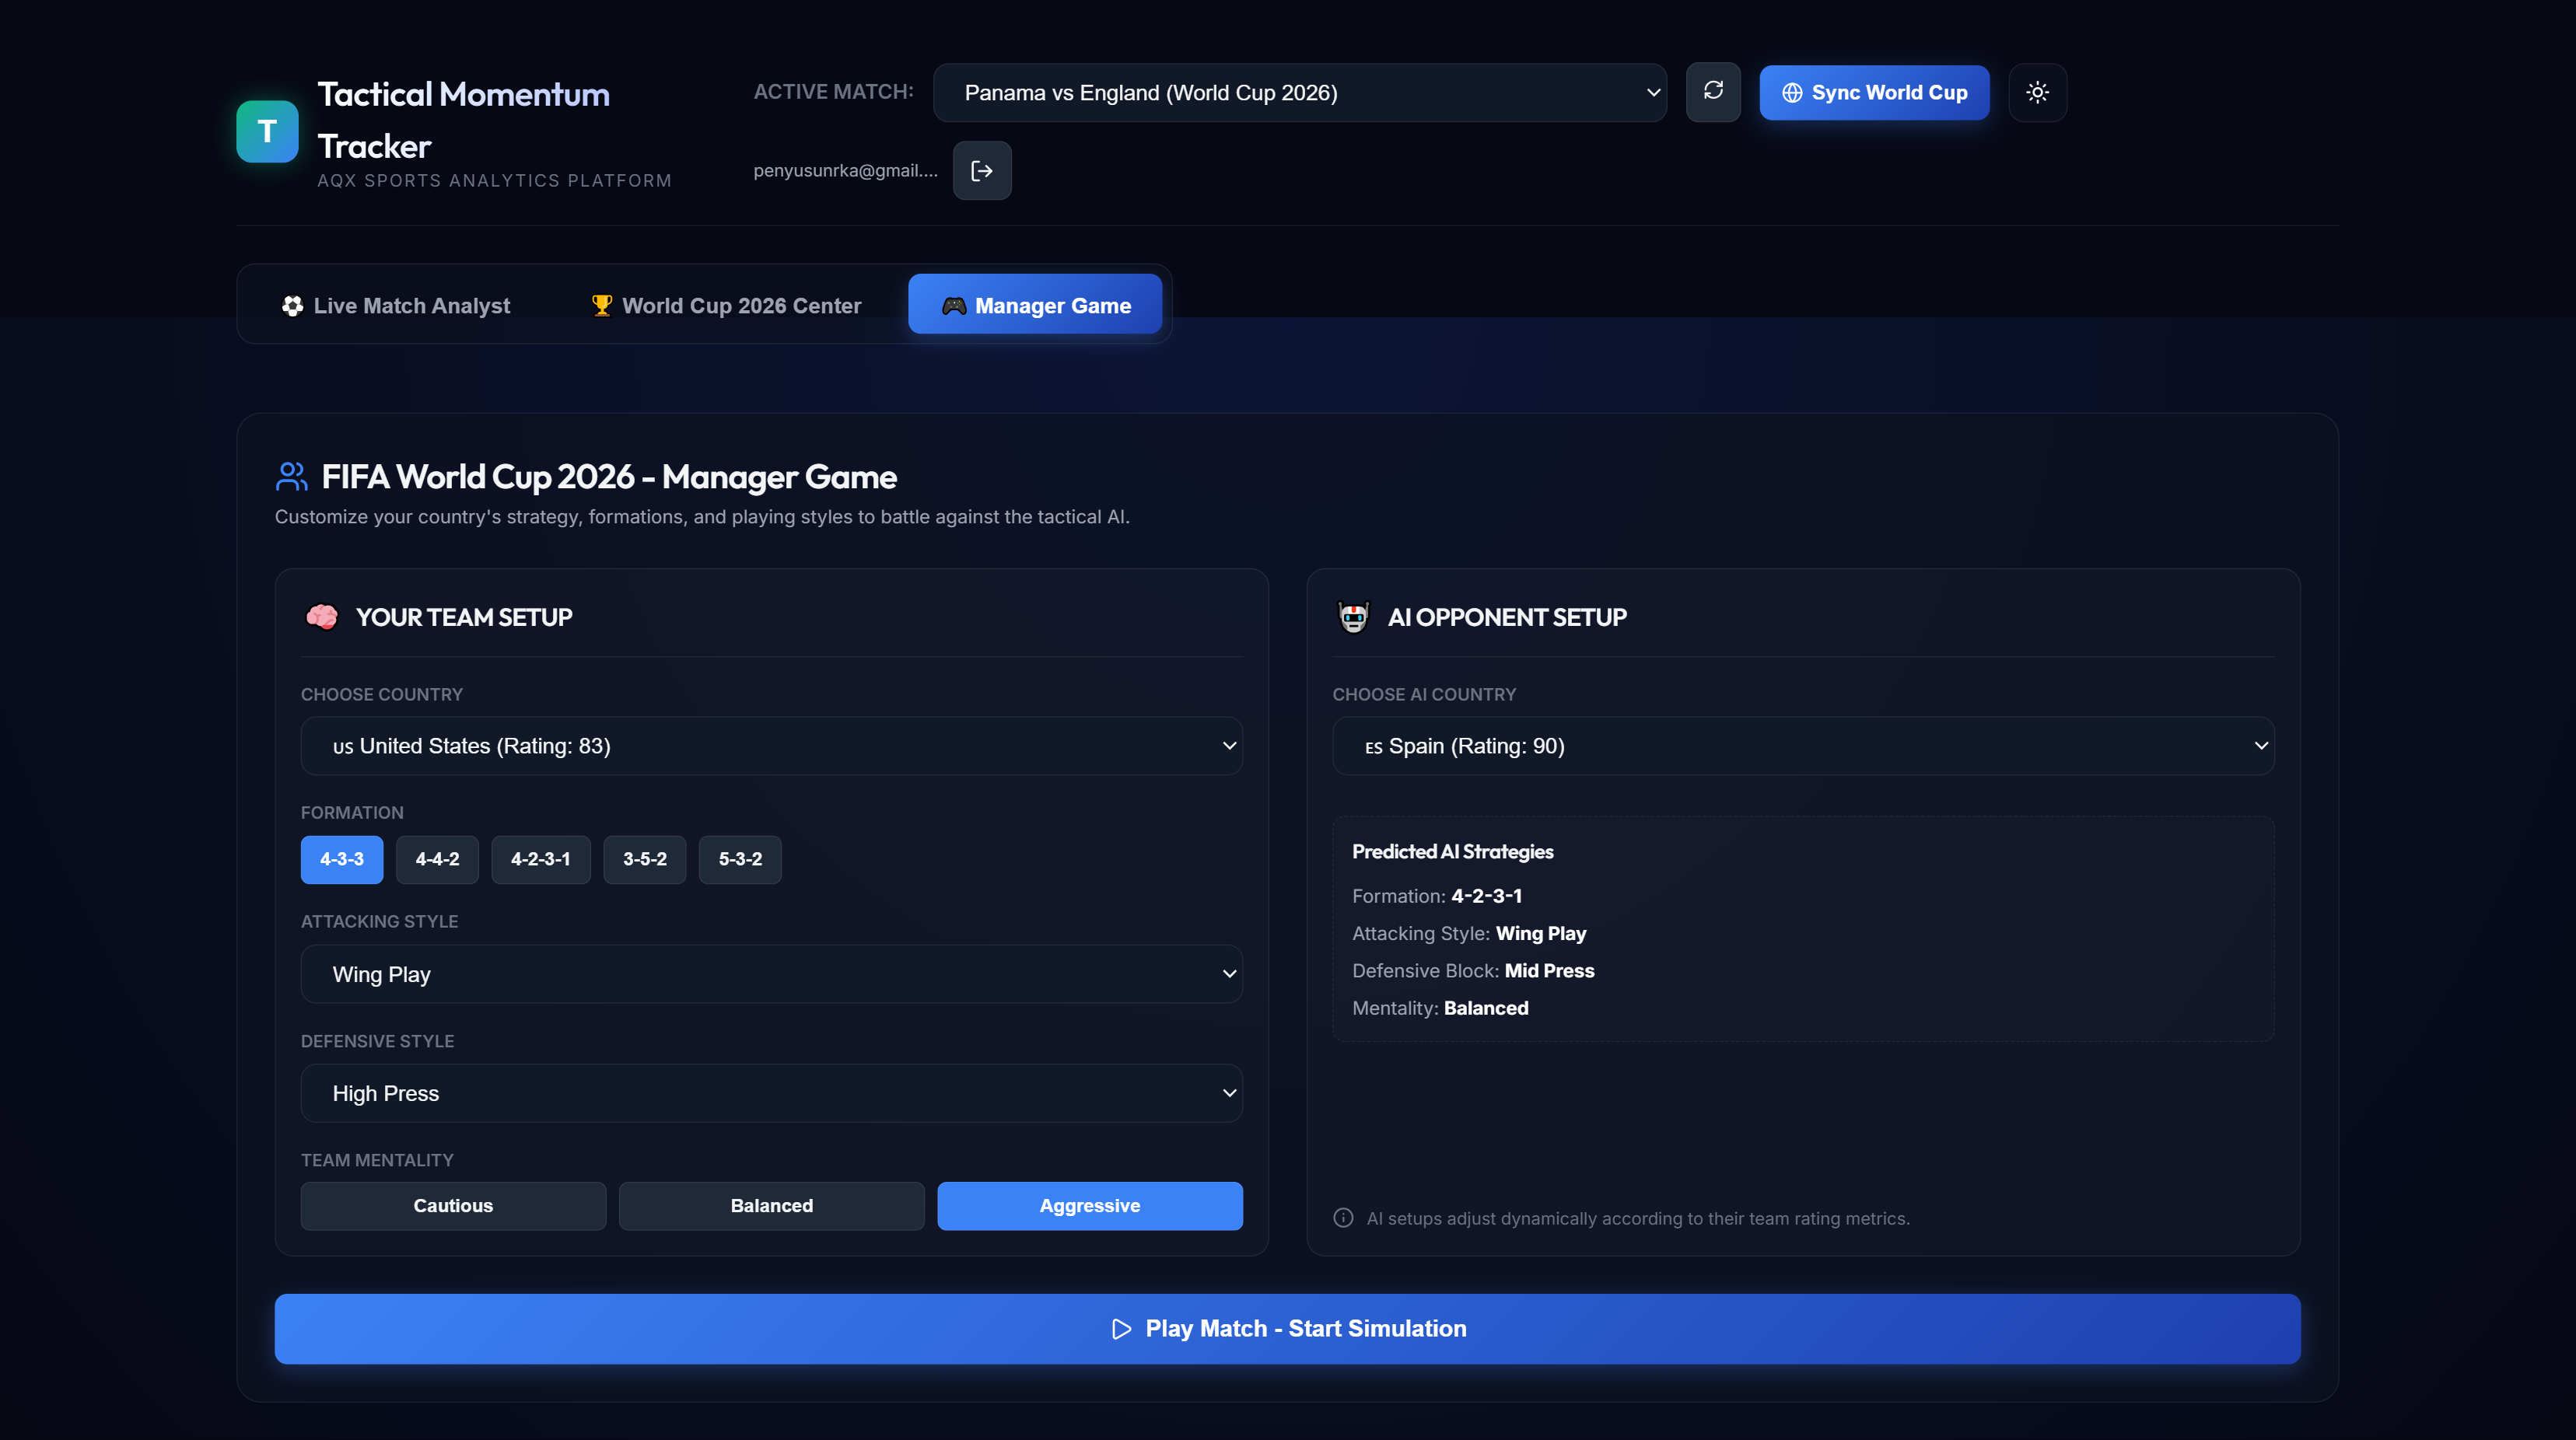The height and width of the screenshot is (1440, 2576).
Task: Open the Active Match dropdown
Action: tap(1299, 92)
